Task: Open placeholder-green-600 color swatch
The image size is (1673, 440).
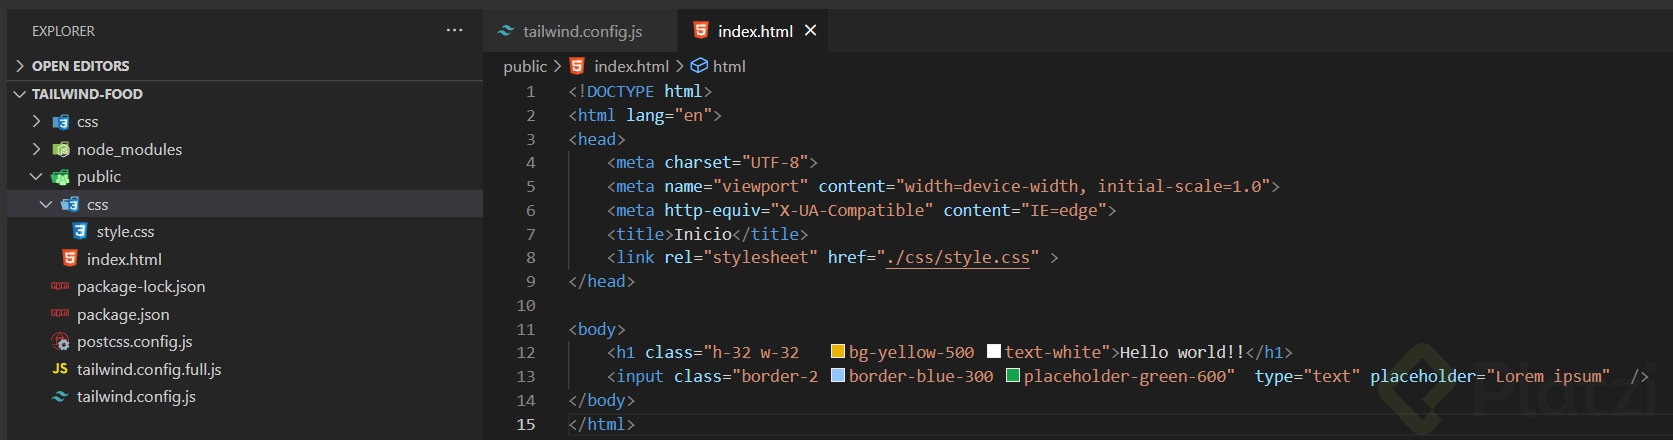Action: [x=1013, y=375]
